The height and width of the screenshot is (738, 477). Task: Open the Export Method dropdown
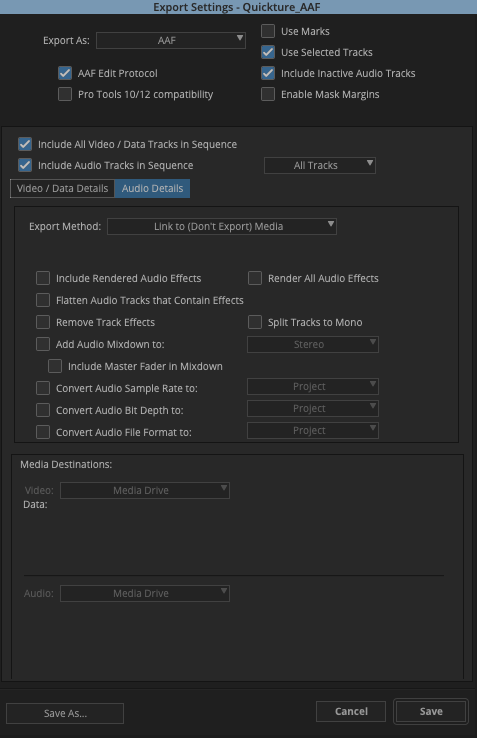222,226
